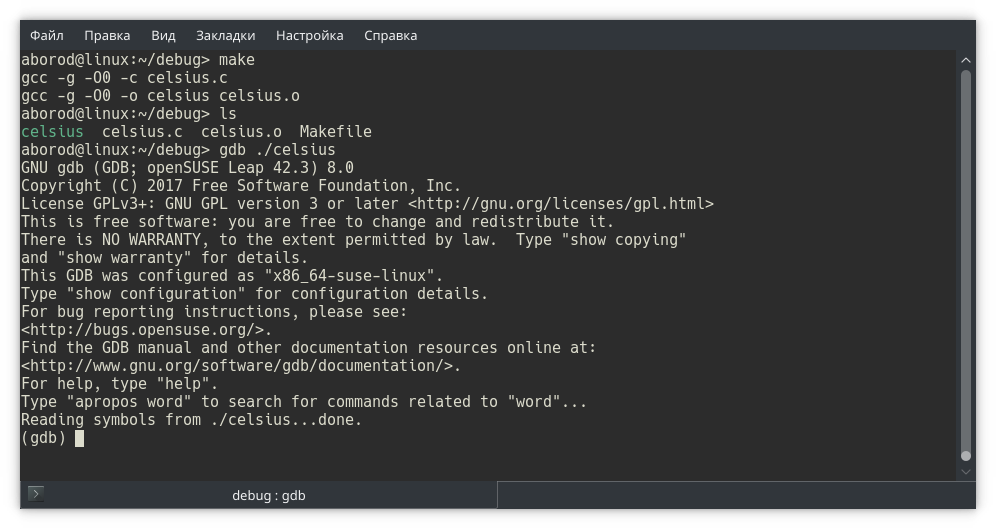Click at the (gdb) prompt cursor
The height and width of the screenshot is (529, 996).
(79, 438)
